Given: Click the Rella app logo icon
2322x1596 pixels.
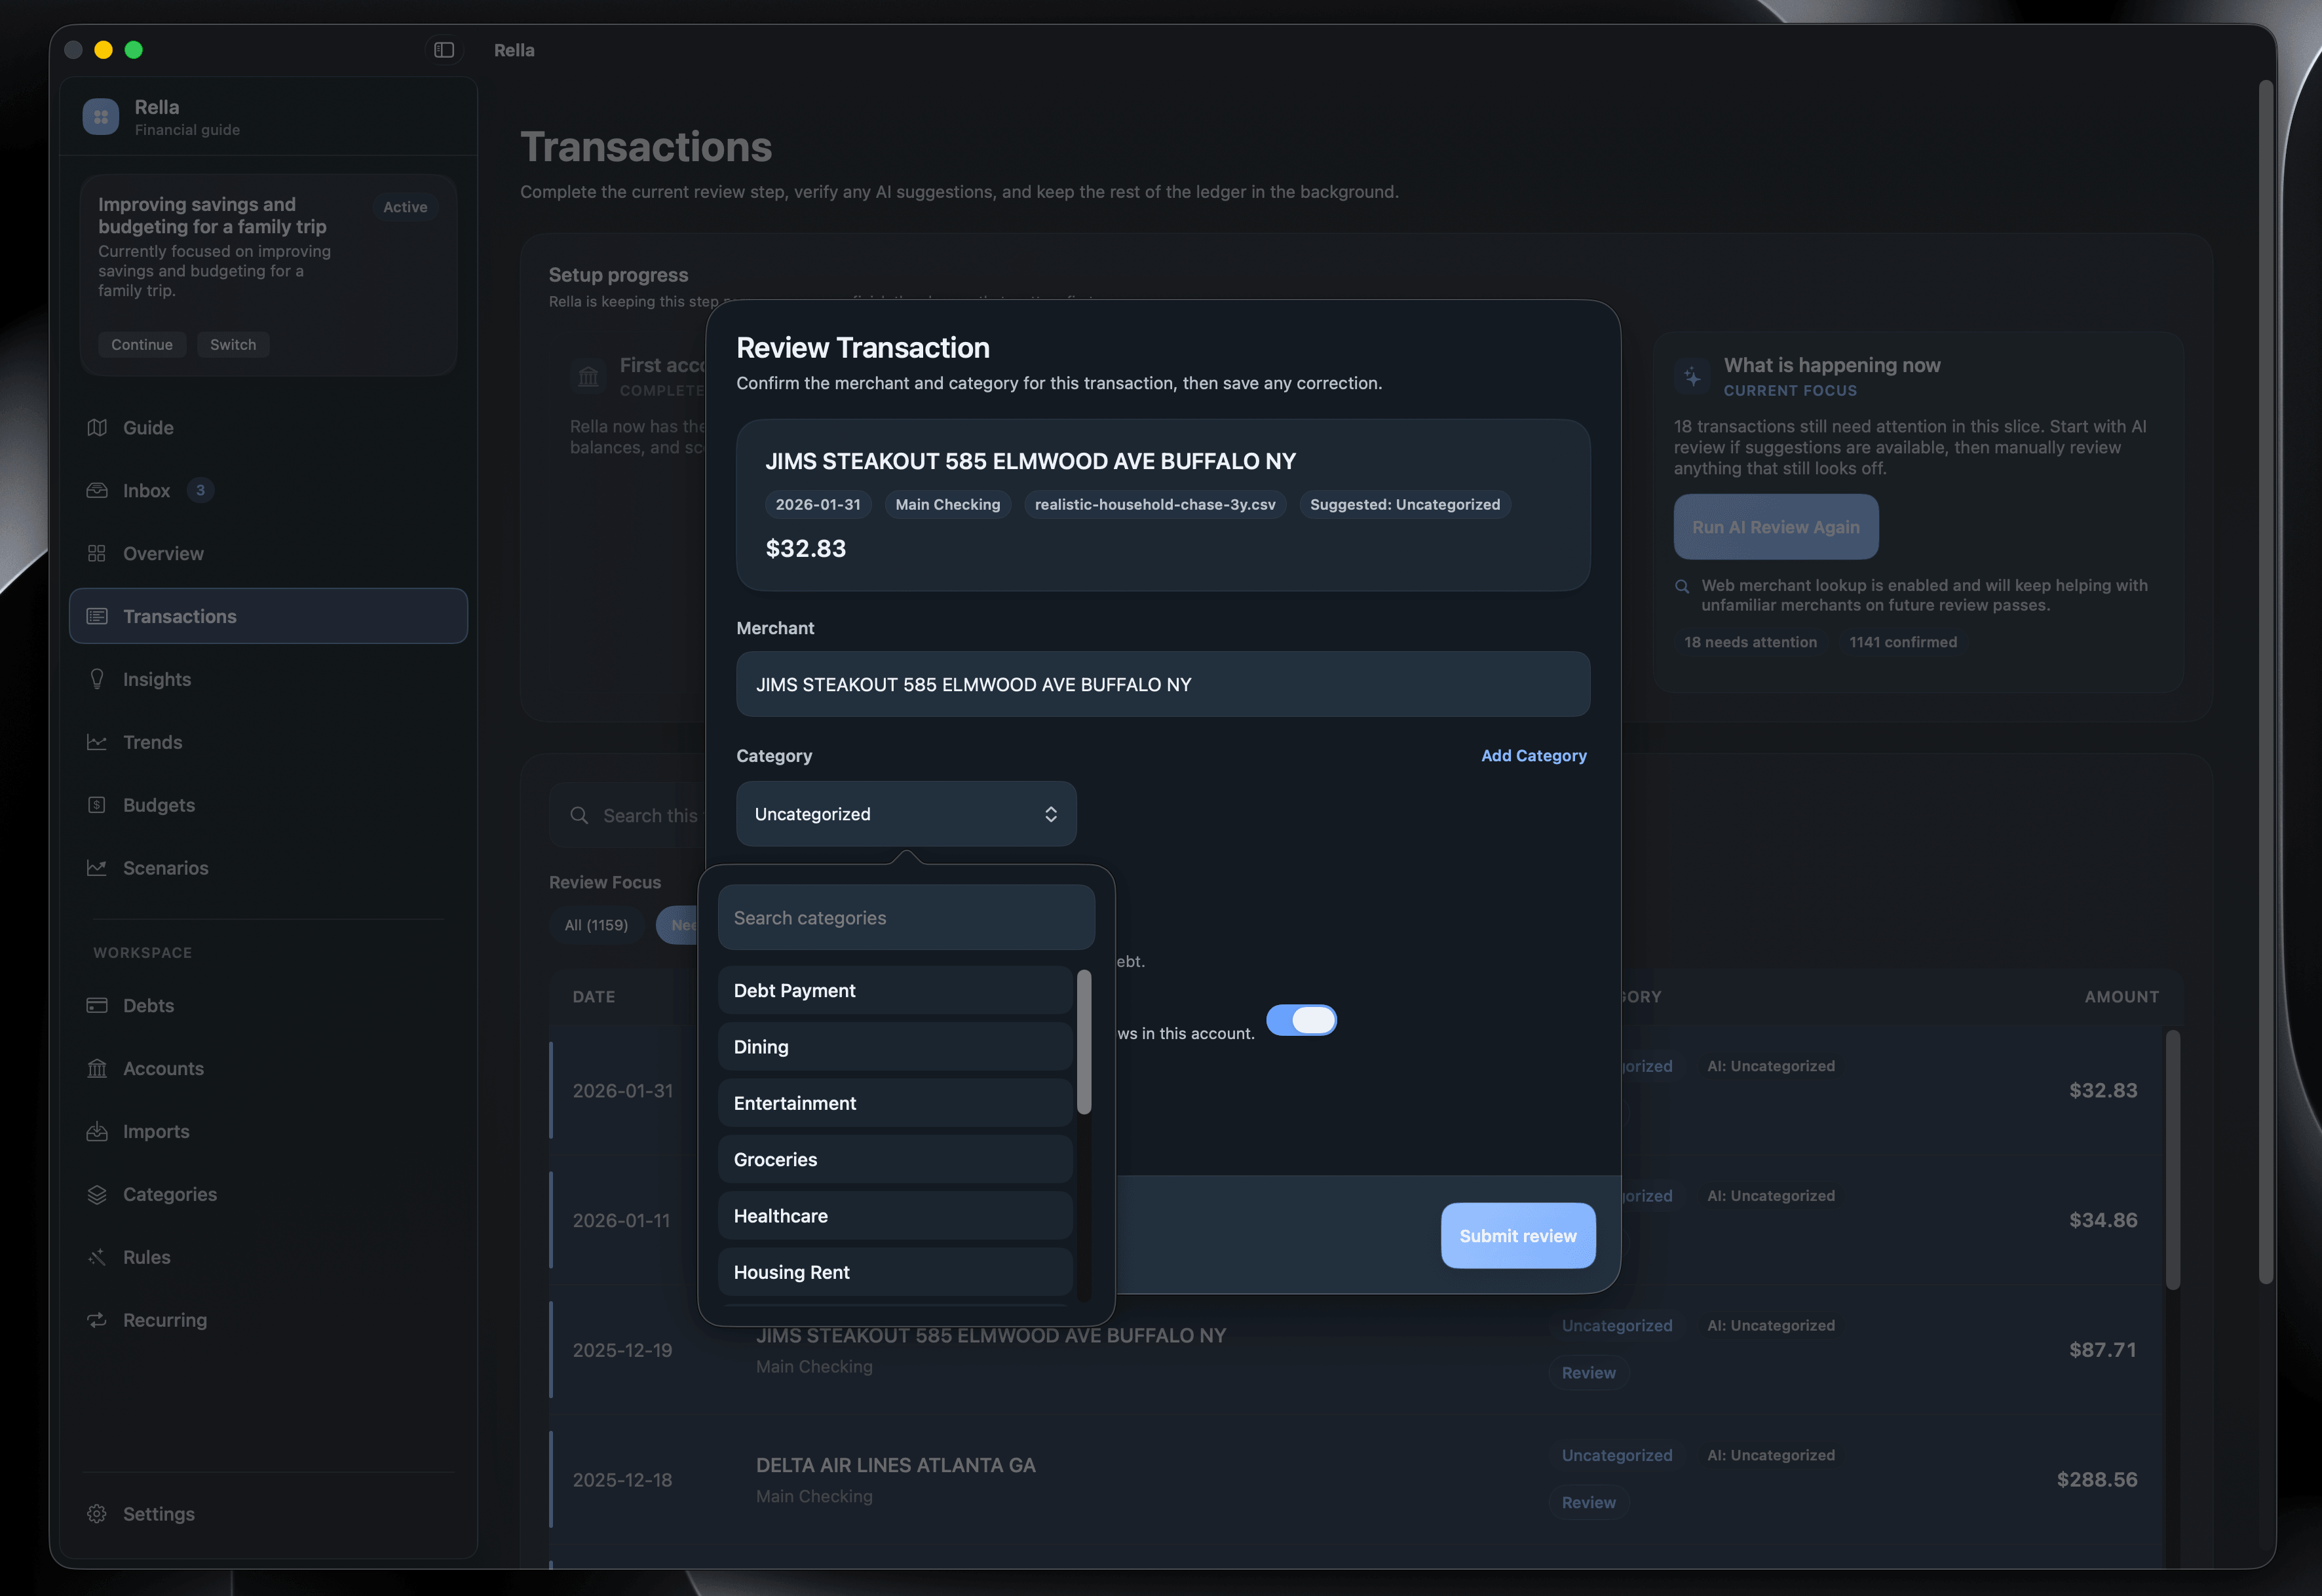Looking at the screenshot, I should coord(101,117).
